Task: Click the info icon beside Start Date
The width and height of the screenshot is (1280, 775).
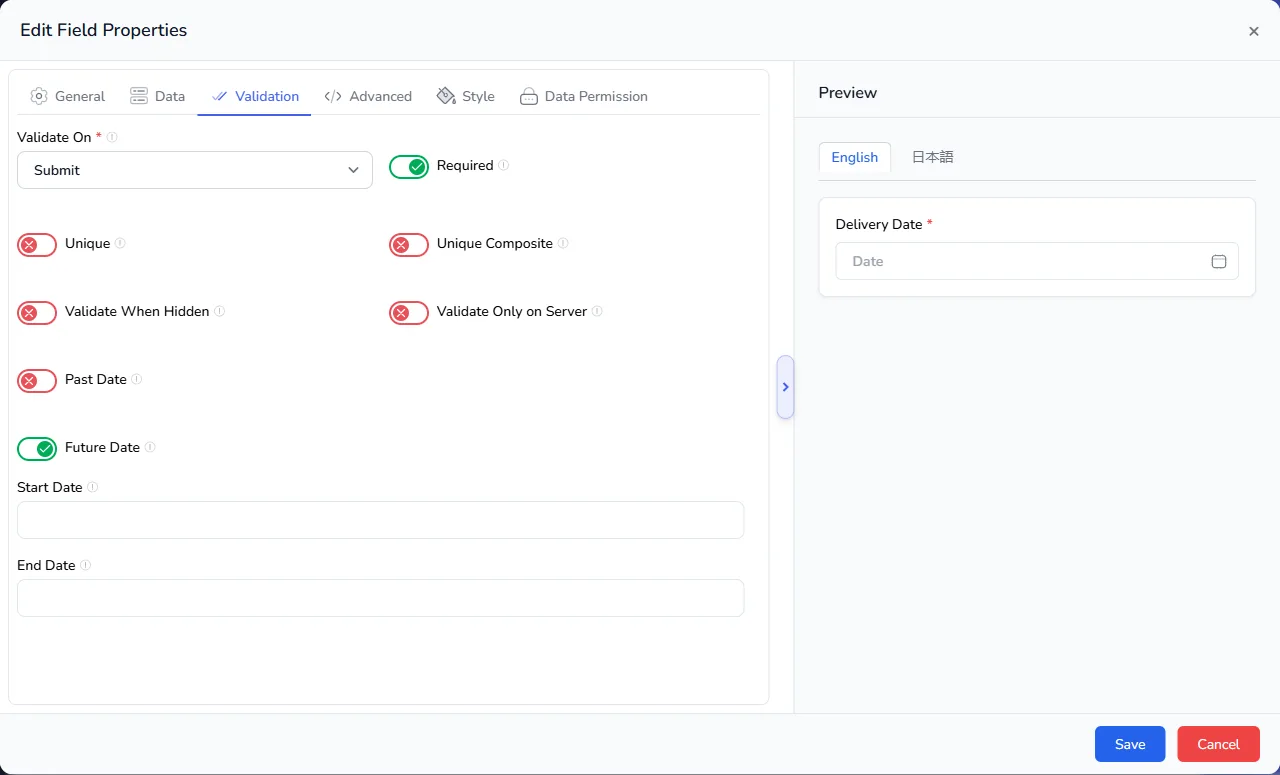Action: click(93, 487)
